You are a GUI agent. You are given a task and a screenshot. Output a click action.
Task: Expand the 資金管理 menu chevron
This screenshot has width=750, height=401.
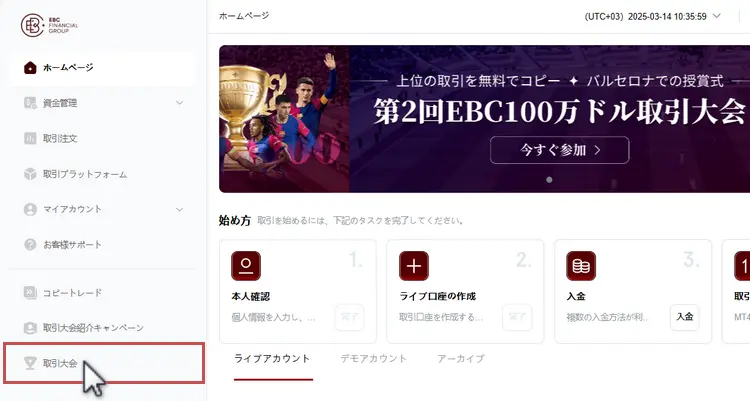click(x=179, y=103)
